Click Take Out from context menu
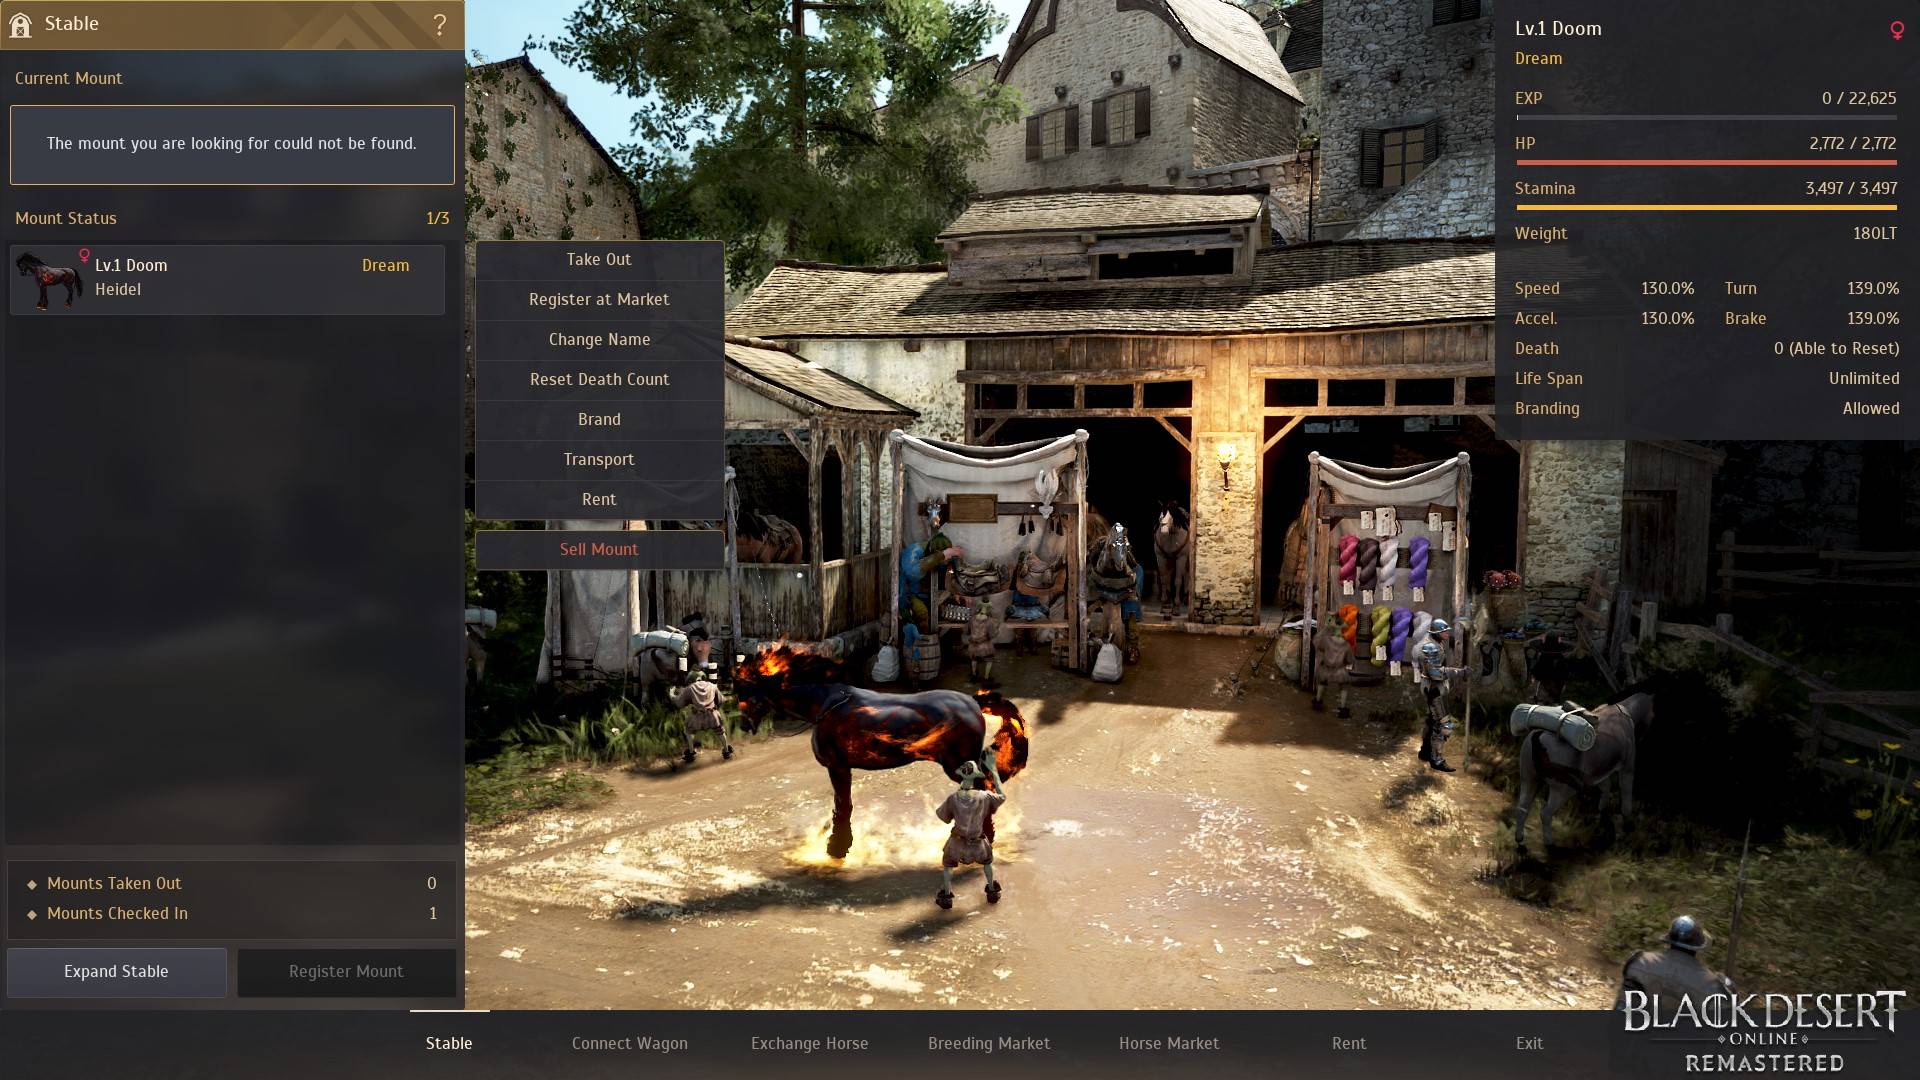The height and width of the screenshot is (1080, 1920). click(597, 258)
